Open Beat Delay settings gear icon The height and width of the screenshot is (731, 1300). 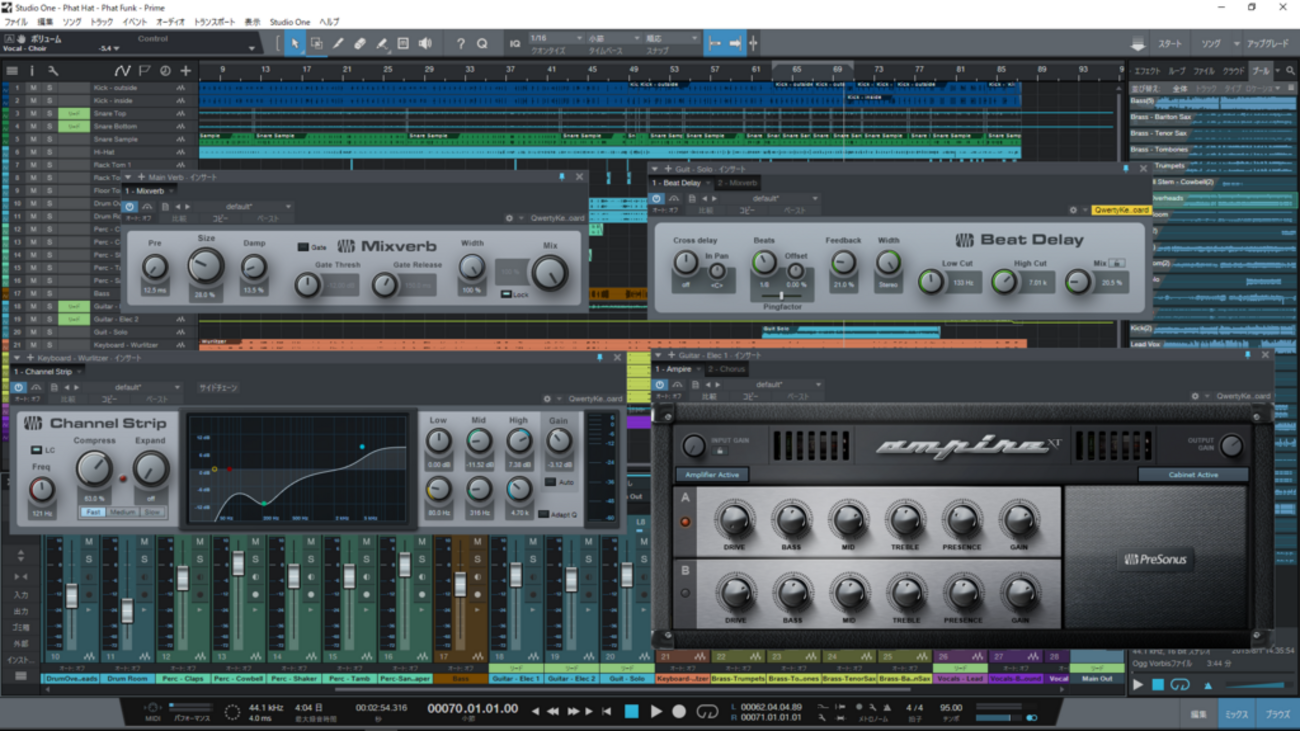1073,210
